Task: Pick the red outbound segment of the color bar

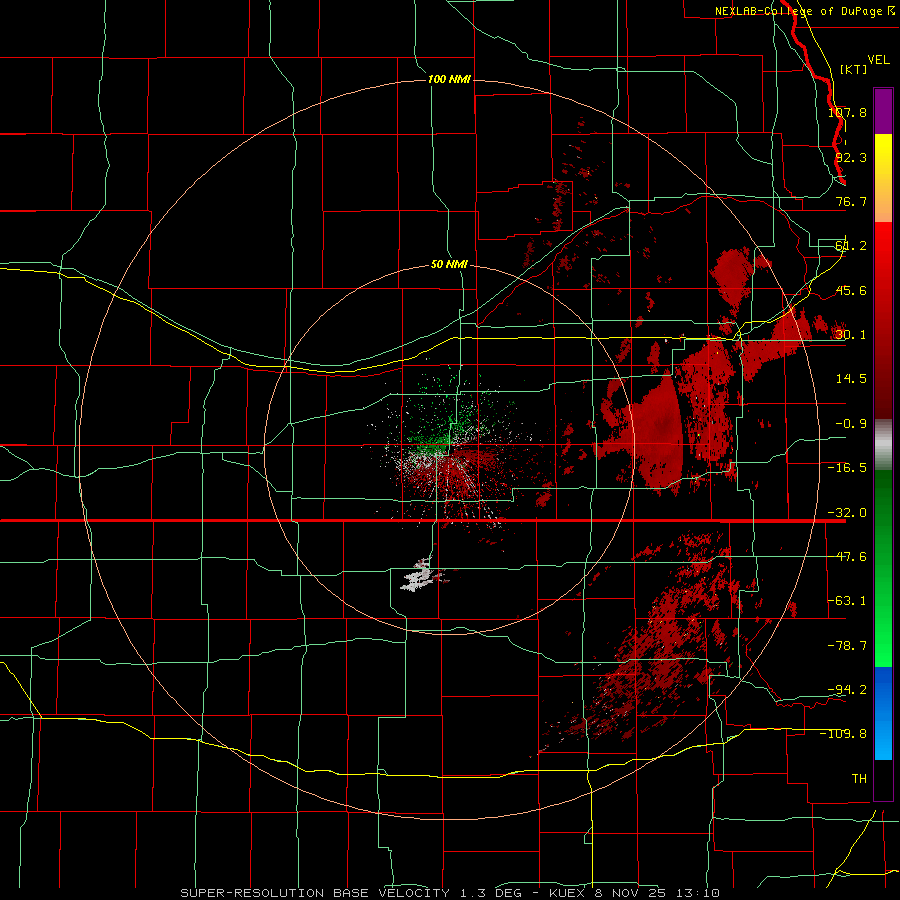Action: 883,320
